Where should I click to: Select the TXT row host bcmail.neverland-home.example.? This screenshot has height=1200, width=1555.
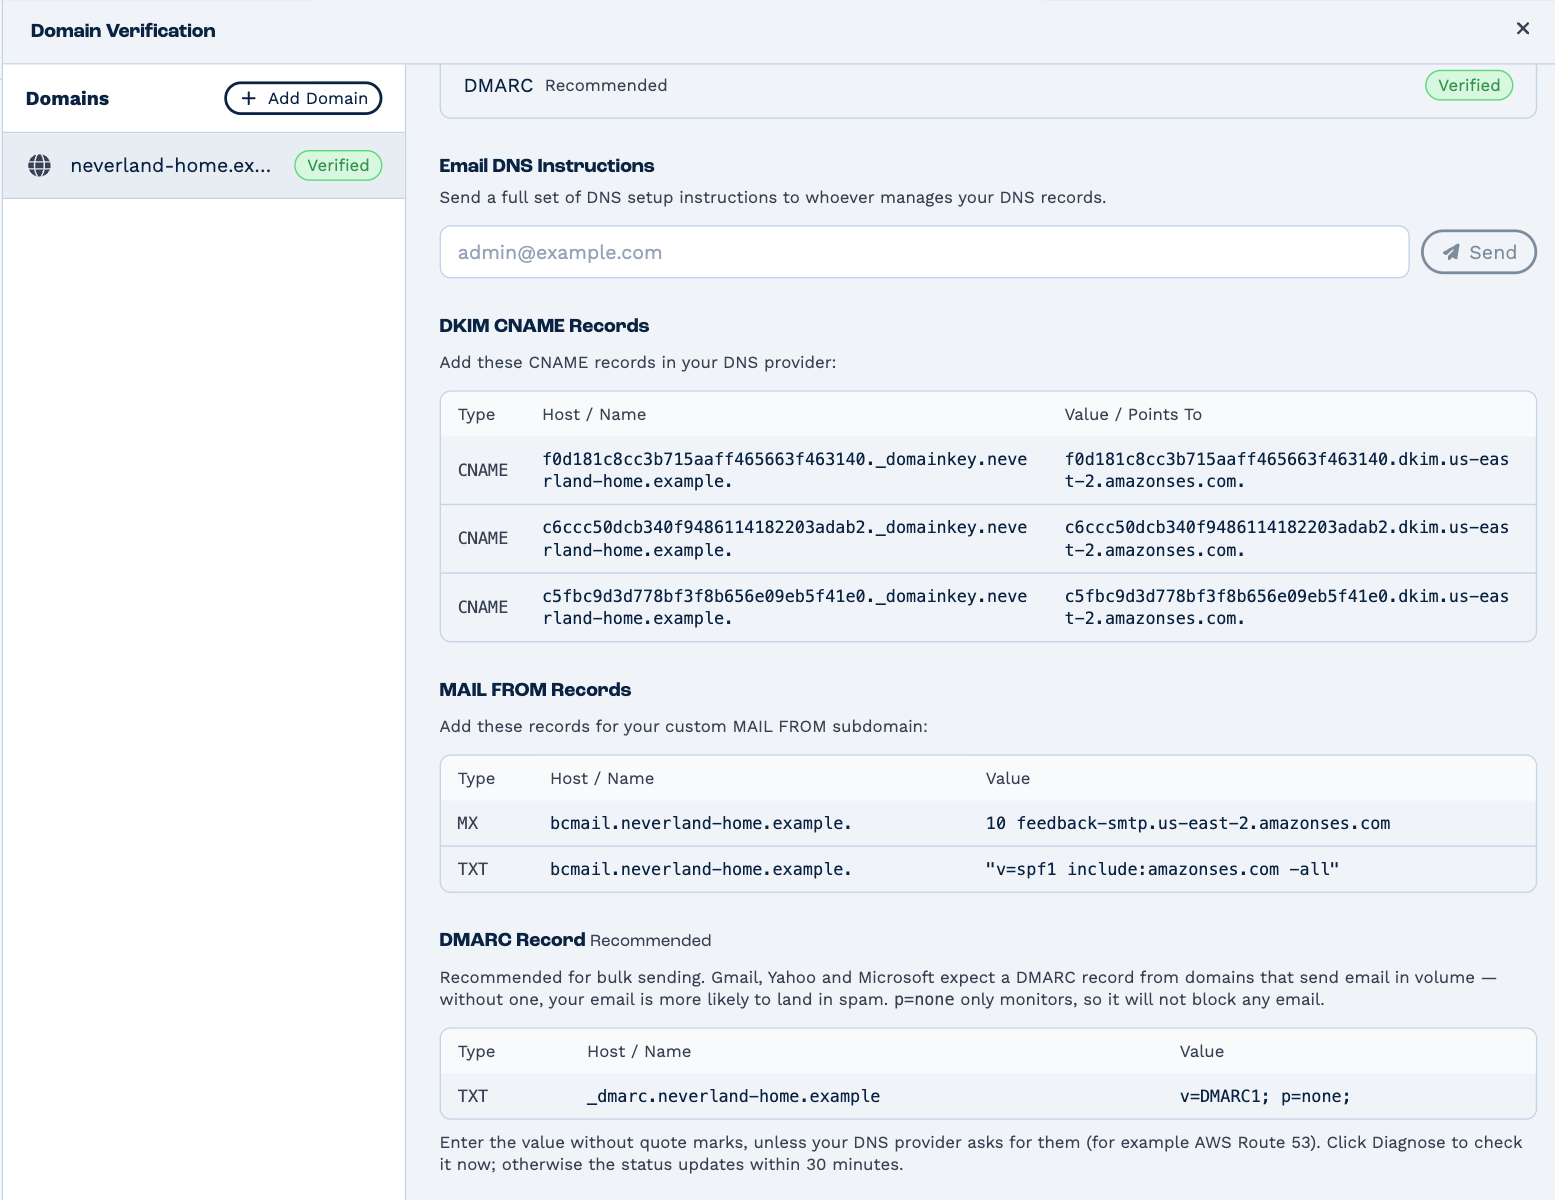(x=701, y=870)
